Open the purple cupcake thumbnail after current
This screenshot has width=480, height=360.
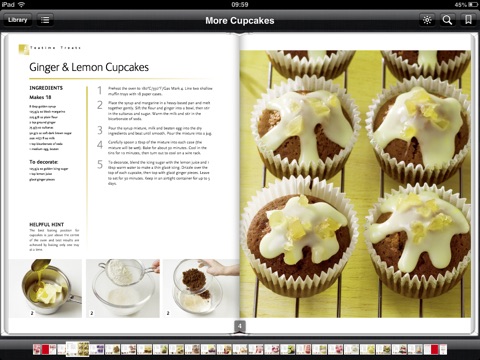tap(97, 349)
